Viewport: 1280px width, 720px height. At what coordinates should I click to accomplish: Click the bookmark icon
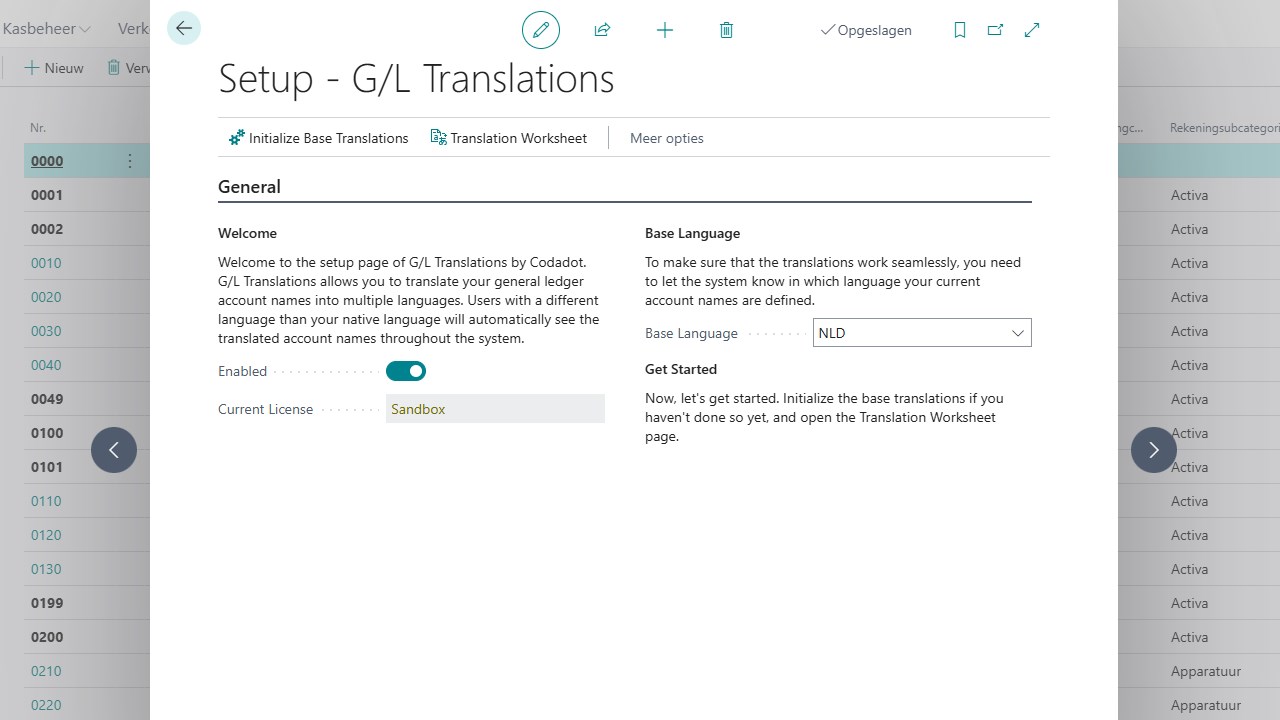coord(960,30)
